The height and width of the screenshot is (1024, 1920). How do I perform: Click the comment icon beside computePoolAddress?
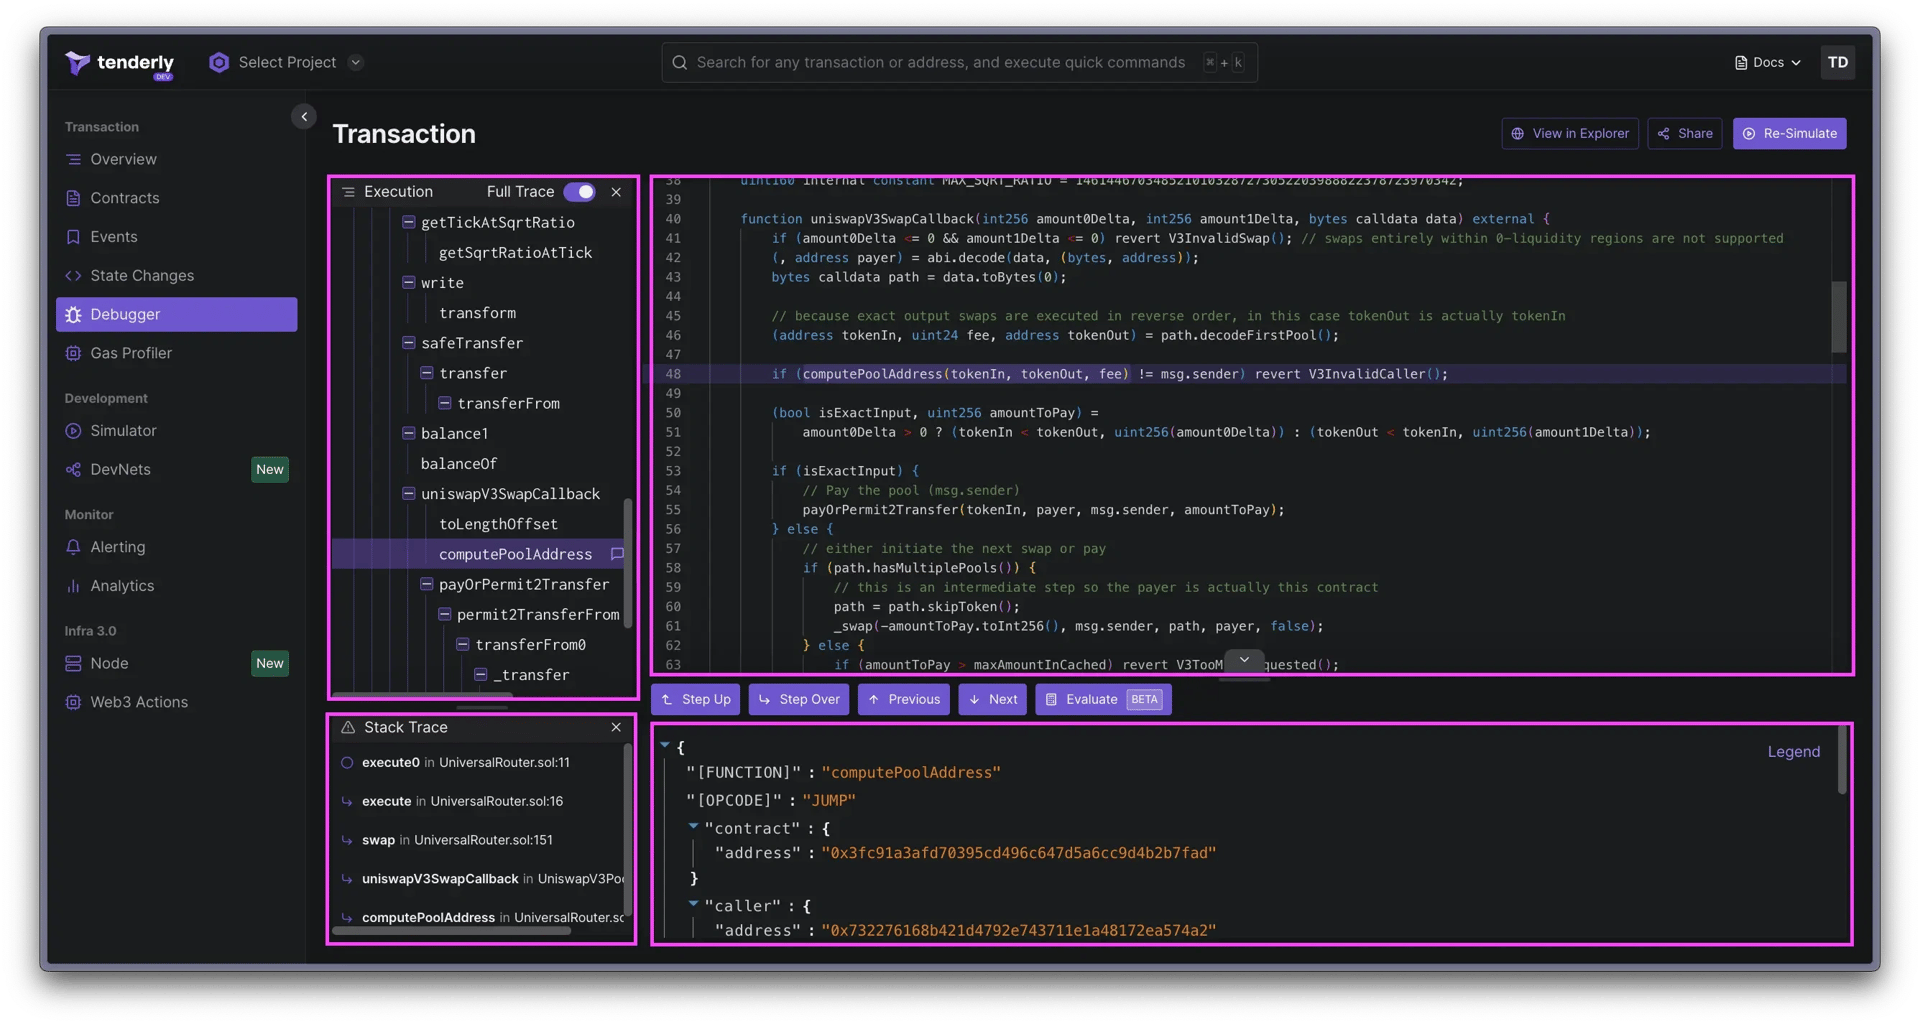pos(617,554)
